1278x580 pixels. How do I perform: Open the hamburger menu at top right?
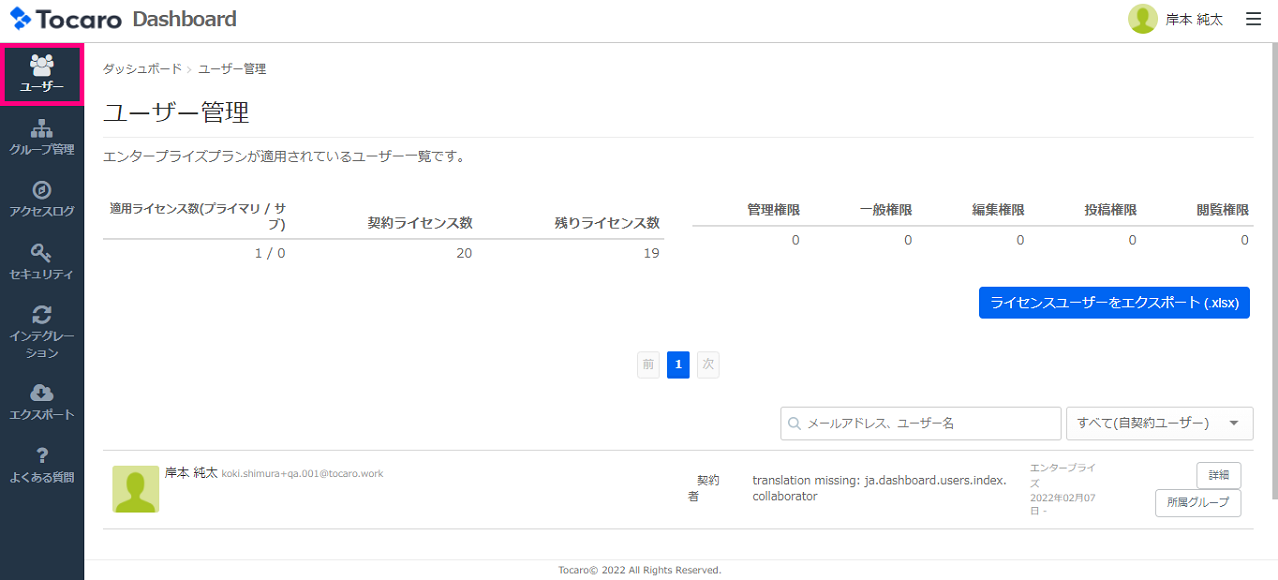[x=1253, y=19]
